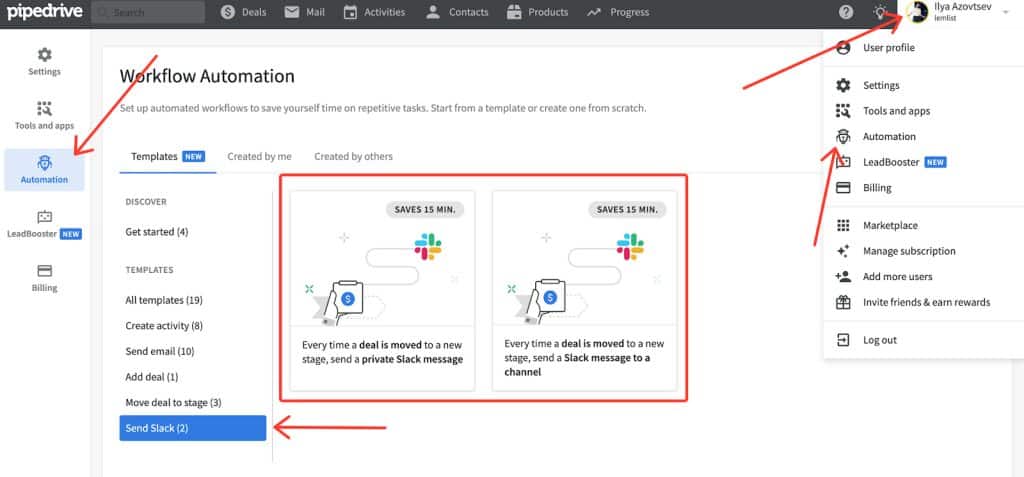
Task: Select Log out from the user menu
Action: (880, 340)
